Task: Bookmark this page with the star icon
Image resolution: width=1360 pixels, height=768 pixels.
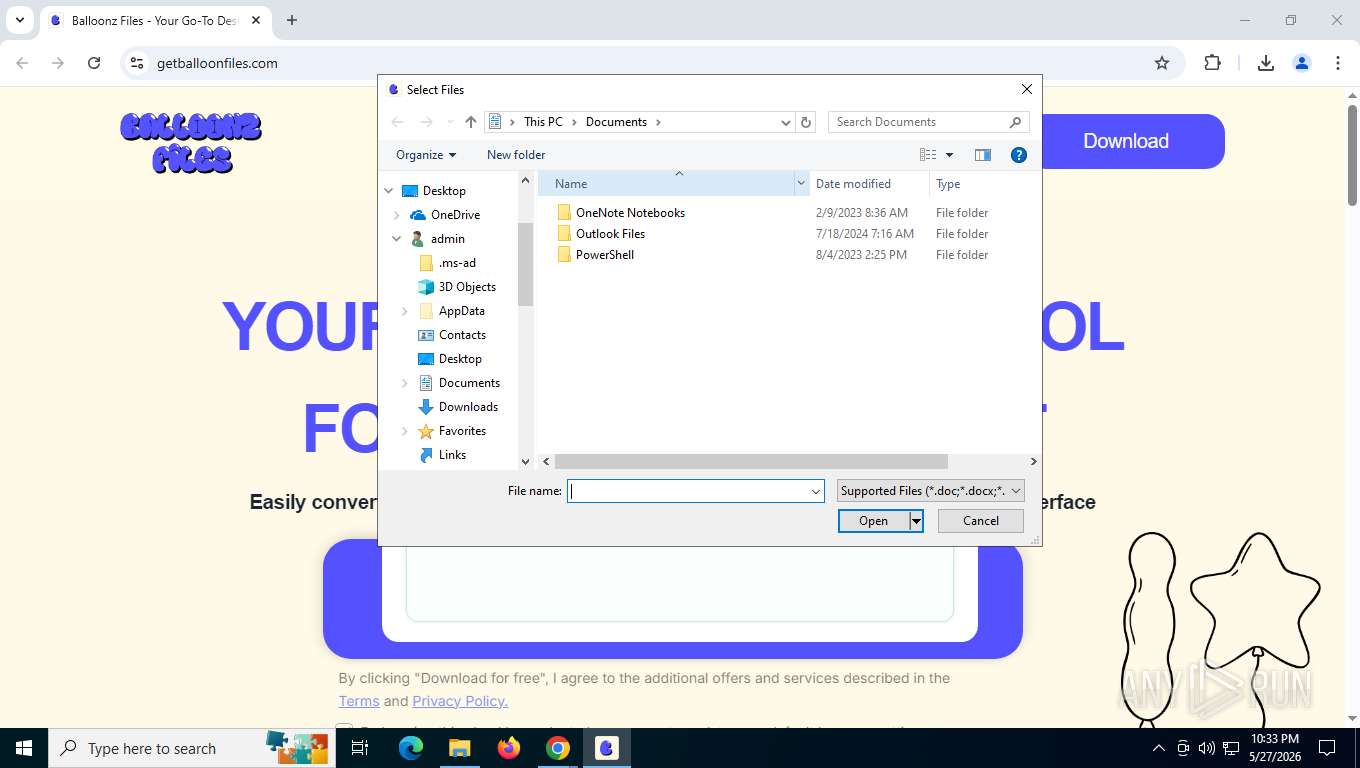Action: pyautogui.click(x=1162, y=63)
